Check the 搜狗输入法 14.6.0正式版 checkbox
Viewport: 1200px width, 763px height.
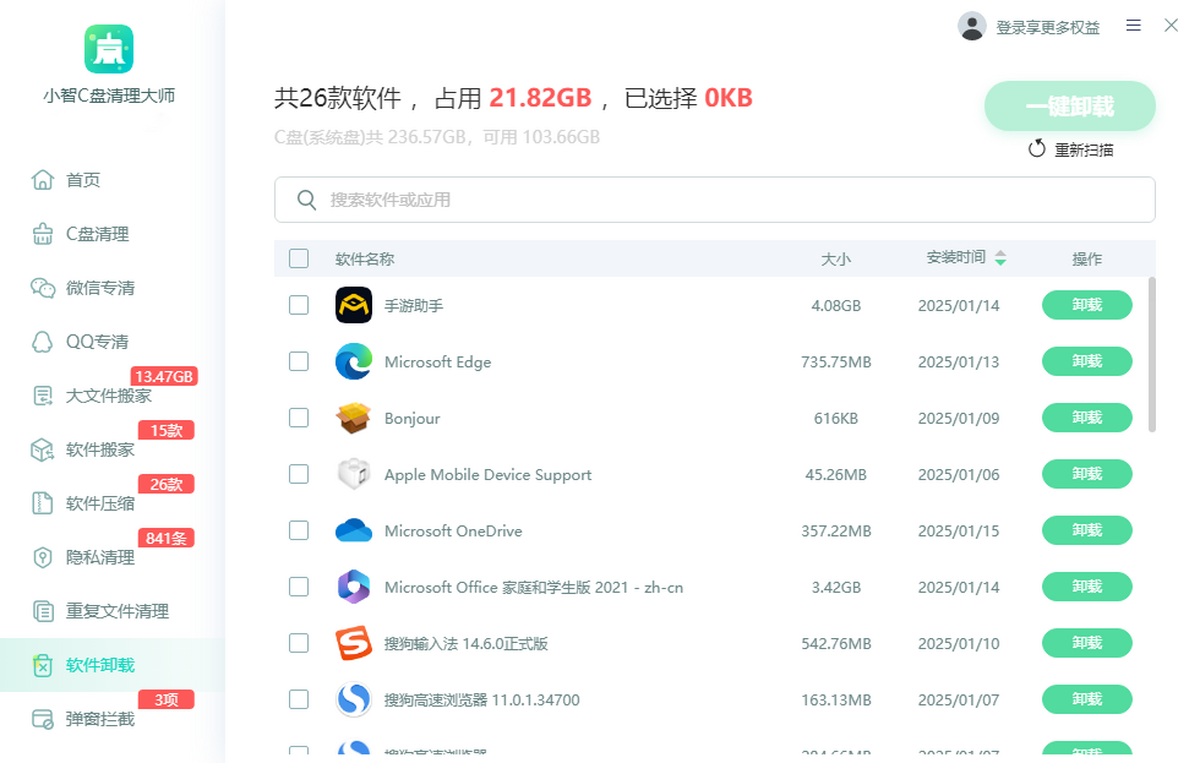(x=299, y=643)
